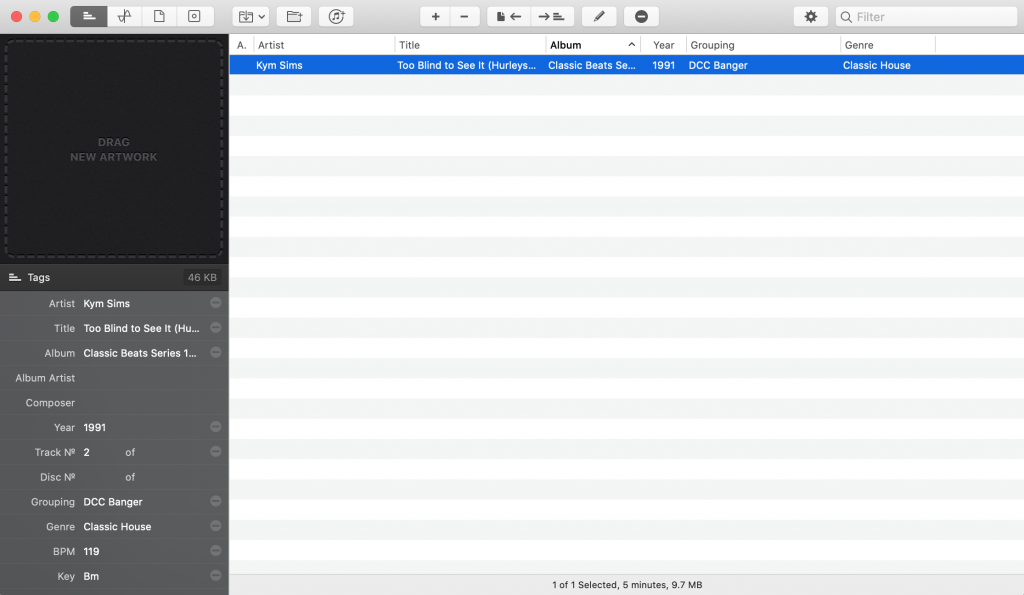The height and width of the screenshot is (595, 1024).
Task: Clear the Title tag with its minus icon
Action: coord(216,328)
